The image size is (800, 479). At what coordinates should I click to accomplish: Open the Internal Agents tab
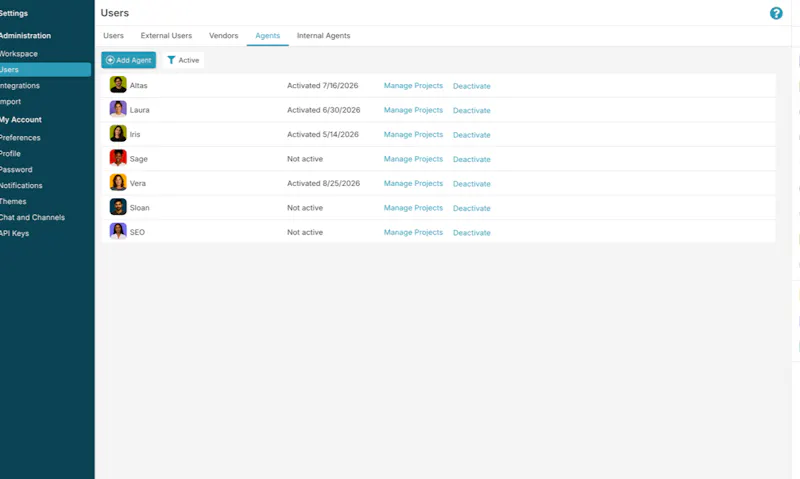click(x=323, y=36)
